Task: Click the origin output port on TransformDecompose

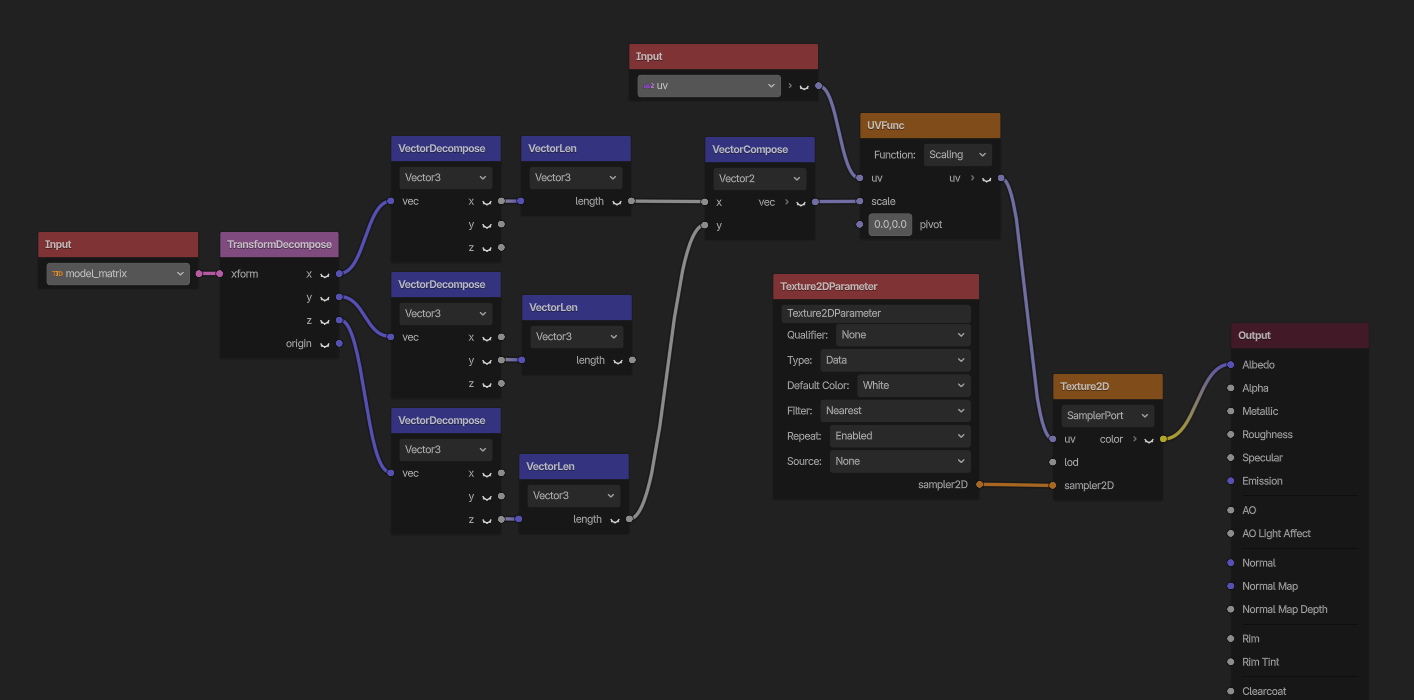Action: coord(339,344)
